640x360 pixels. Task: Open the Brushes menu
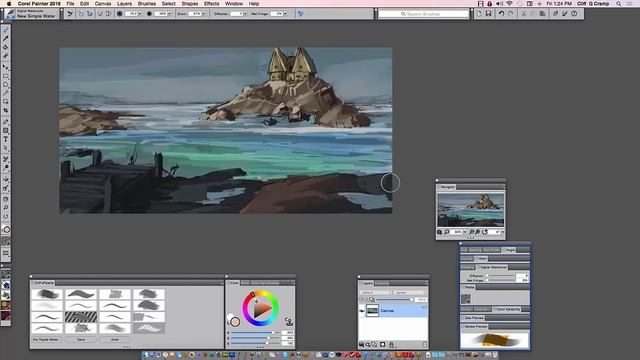tap(147, 3)
